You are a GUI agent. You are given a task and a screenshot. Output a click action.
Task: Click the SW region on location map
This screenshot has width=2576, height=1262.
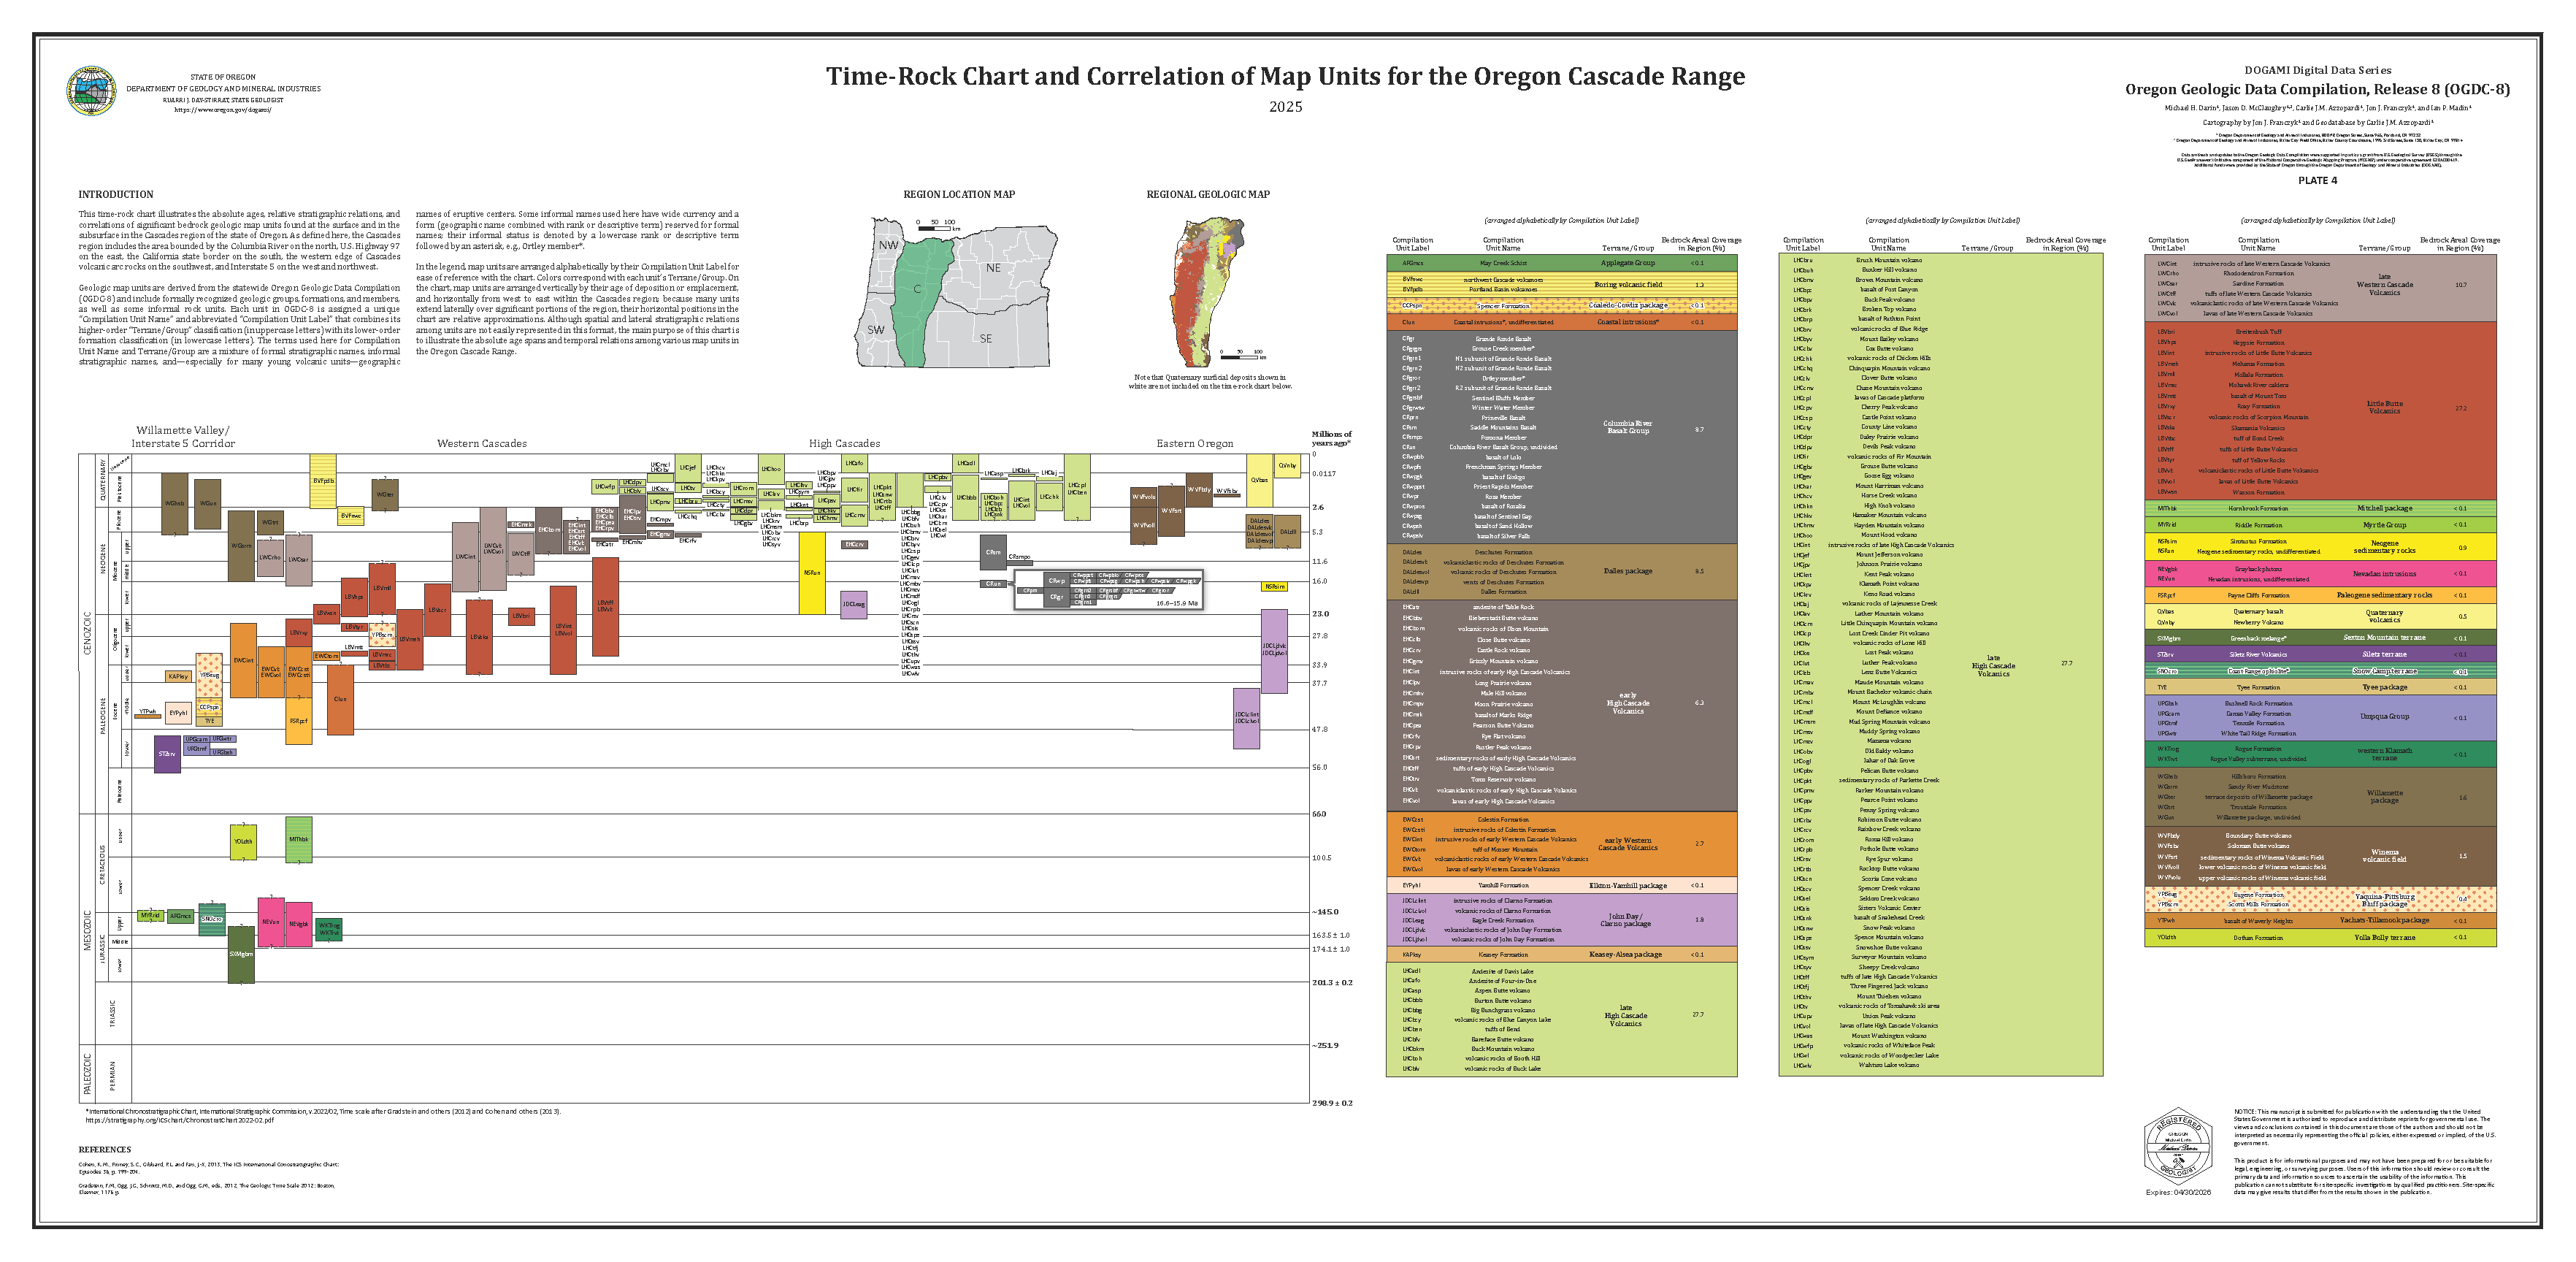pos(876,329)
